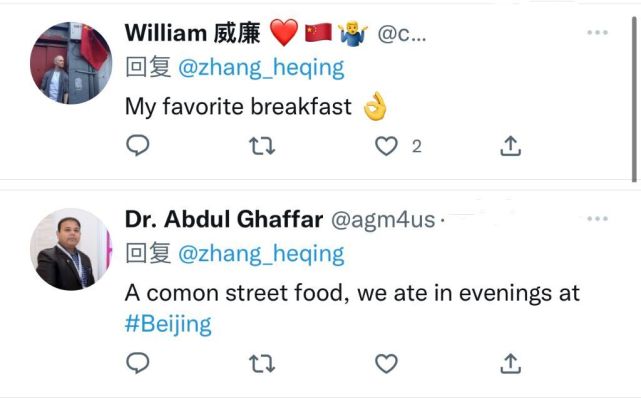Open @zhang_heqing mention in Abdul Ghaffar's reply
The image size is (641, 399).
pyautogui.click(x=261, y=254)
